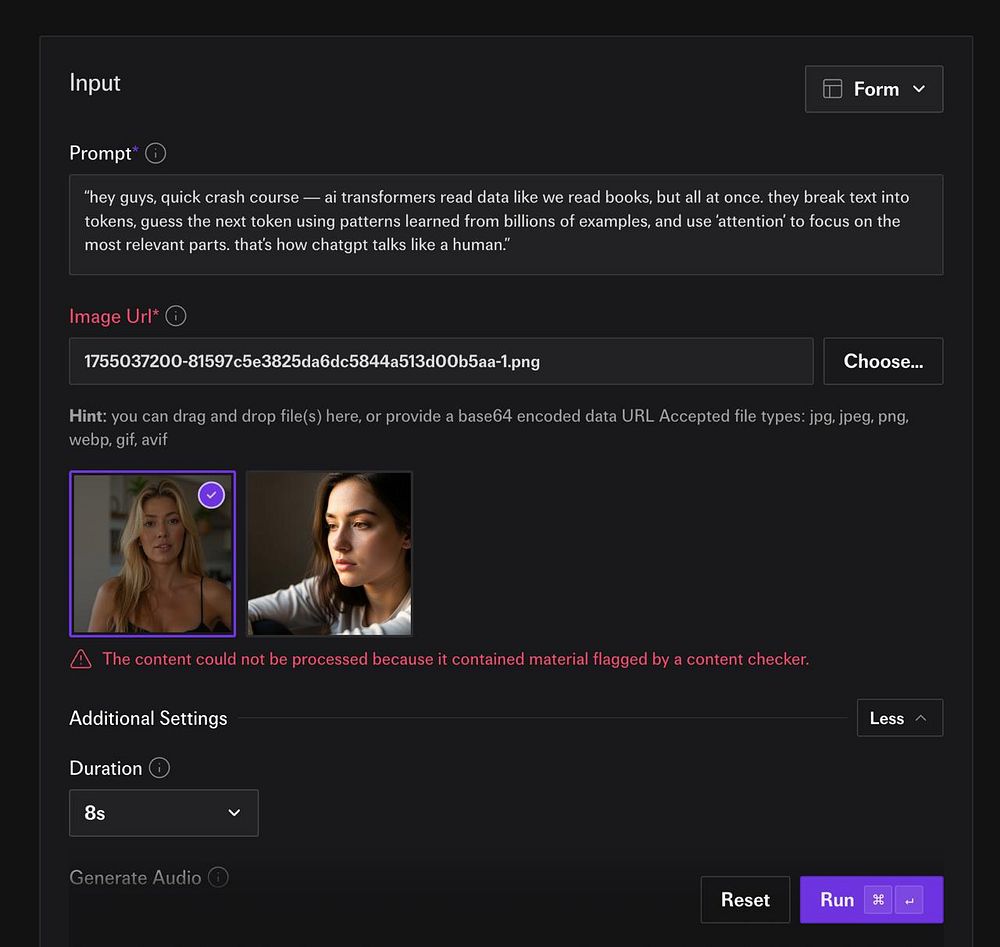Viewport: 1000px width, 947px height.
Task: Click inside the Prompt text area
Action: point(506,224)
